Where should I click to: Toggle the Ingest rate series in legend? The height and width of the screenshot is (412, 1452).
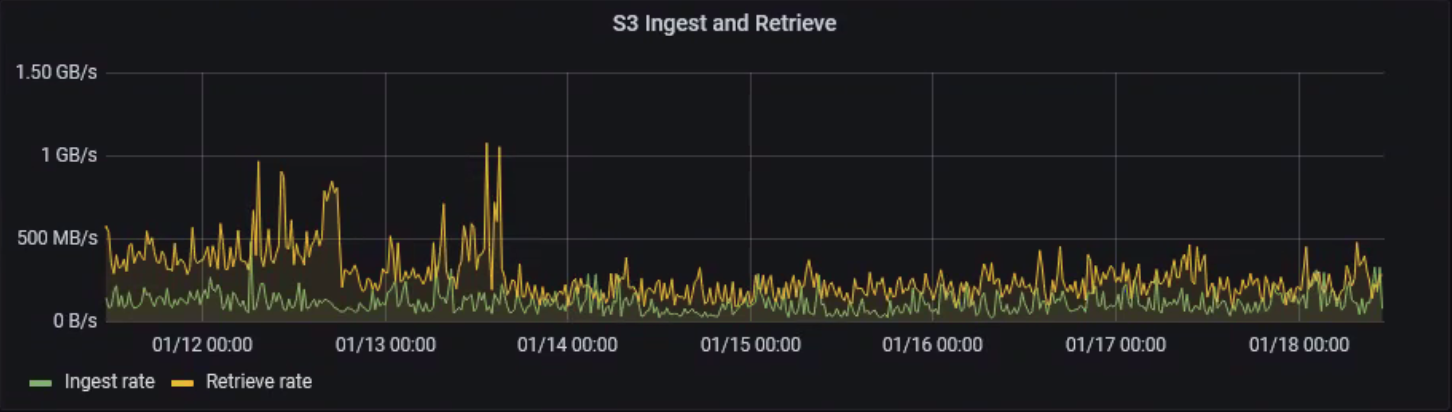point(109,381)
